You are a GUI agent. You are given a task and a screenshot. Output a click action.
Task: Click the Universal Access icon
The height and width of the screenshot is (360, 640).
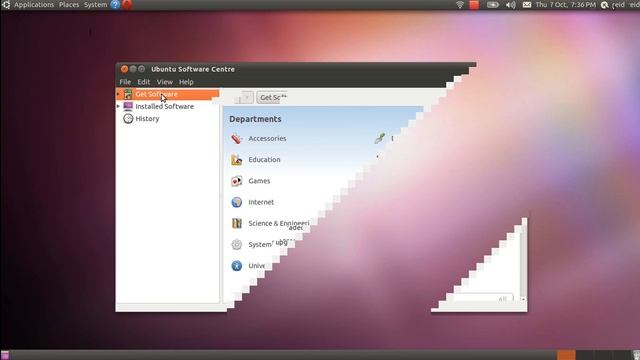(x=237, y=266)
